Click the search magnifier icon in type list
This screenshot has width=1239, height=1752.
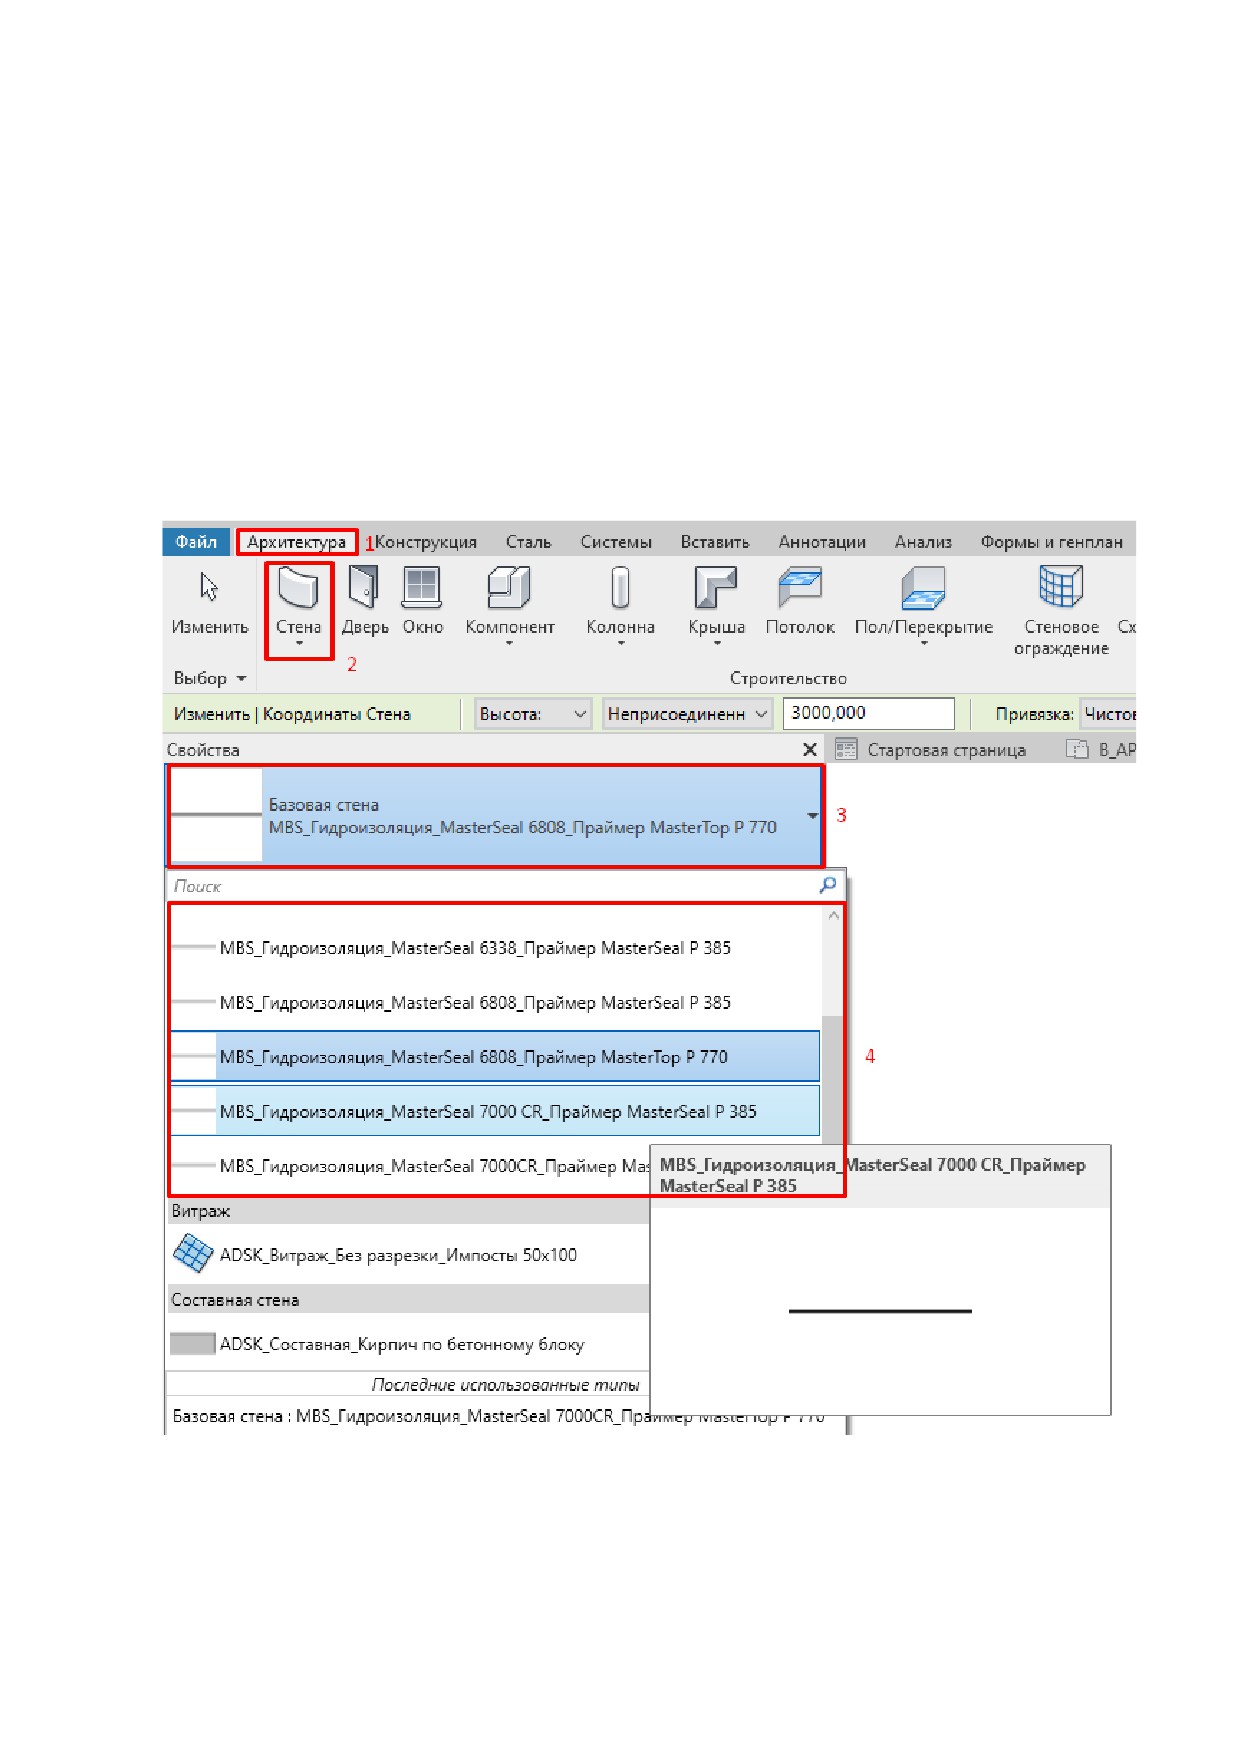pos(828,885)
